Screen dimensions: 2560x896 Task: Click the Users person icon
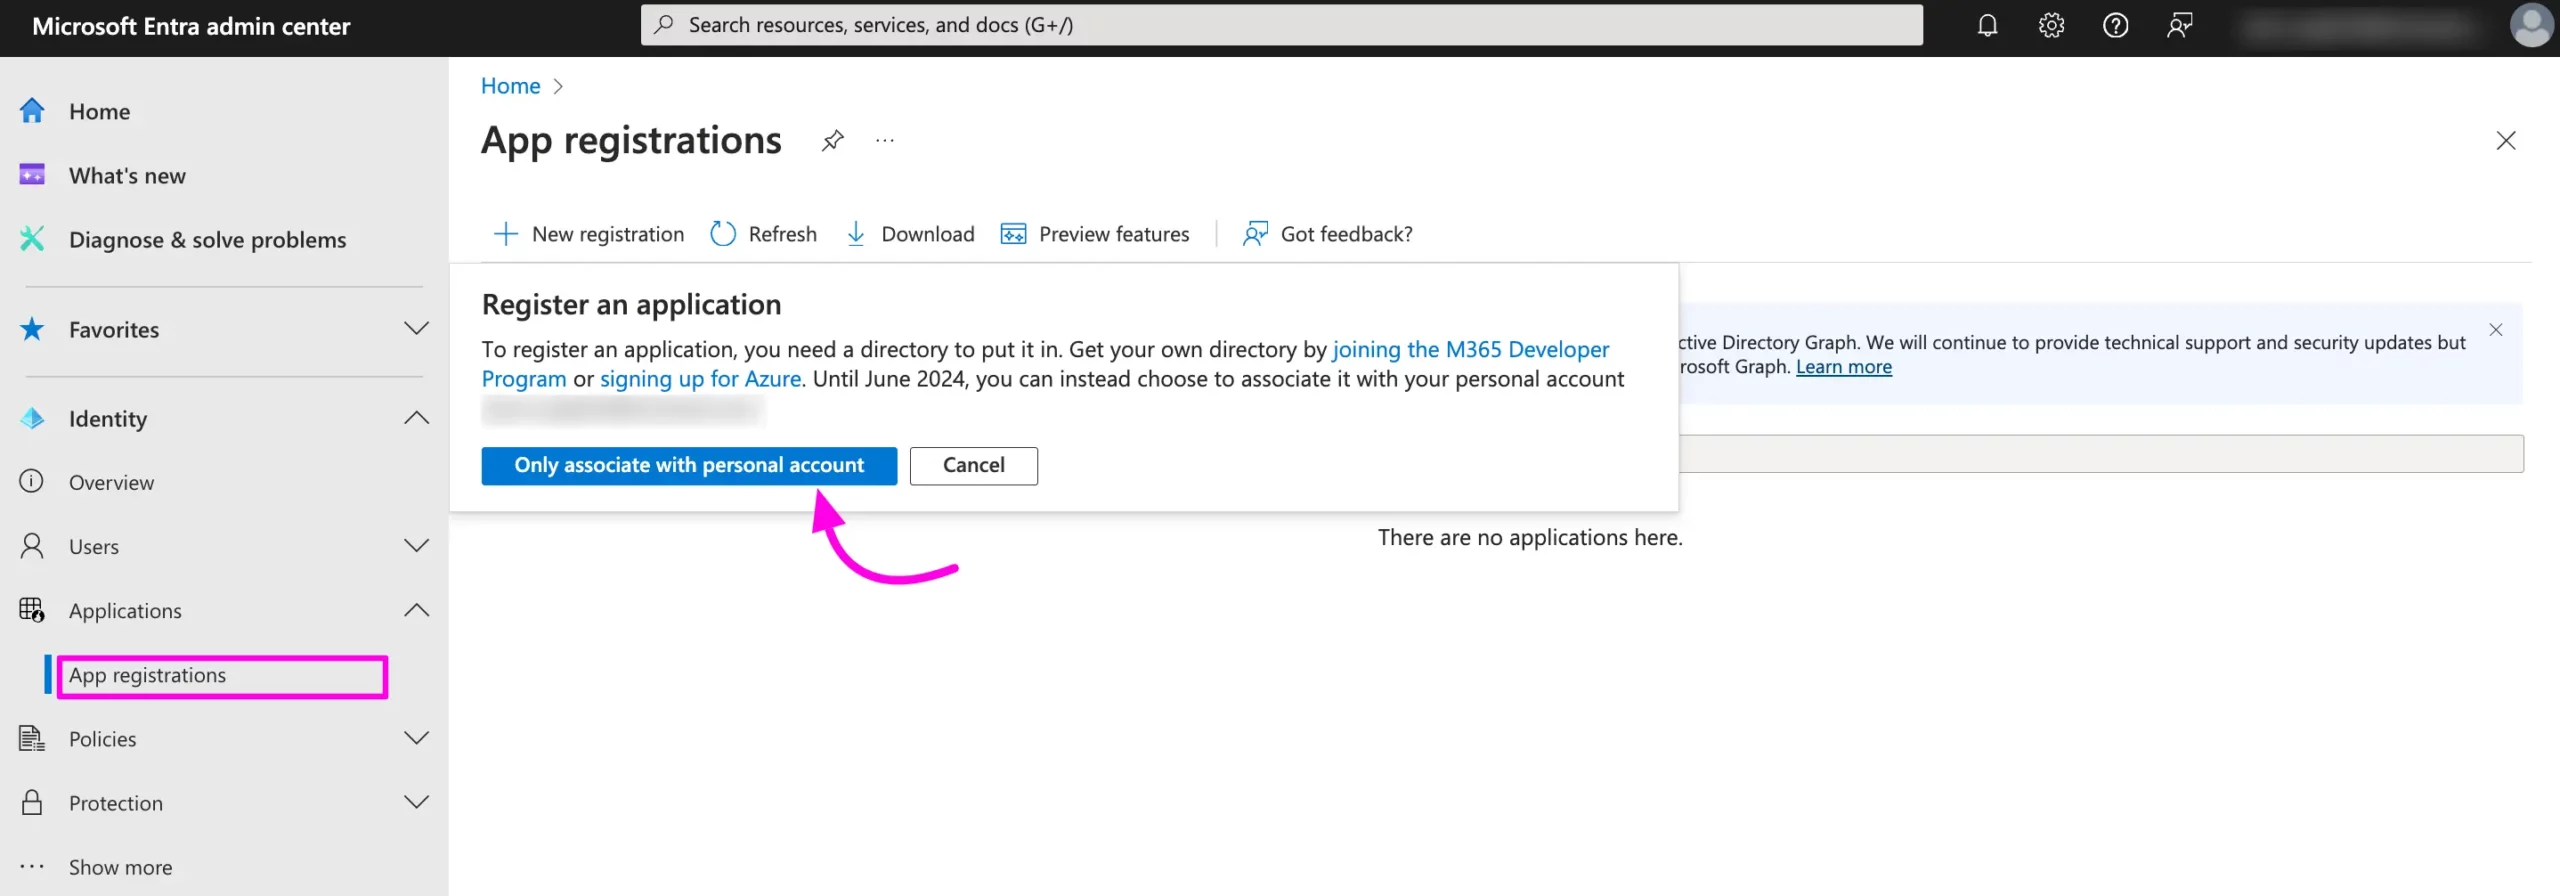[x=32, y=546]
